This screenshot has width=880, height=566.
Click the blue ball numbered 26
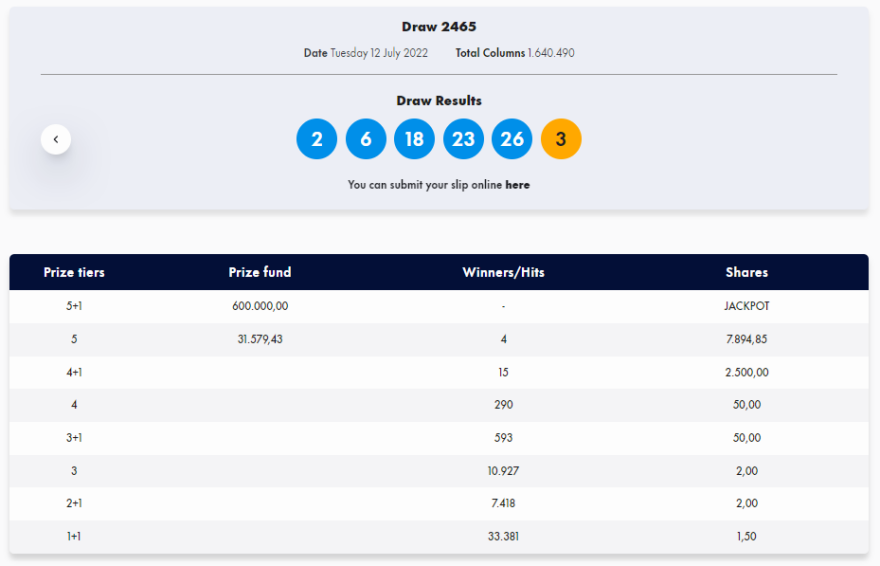[512, 139]
